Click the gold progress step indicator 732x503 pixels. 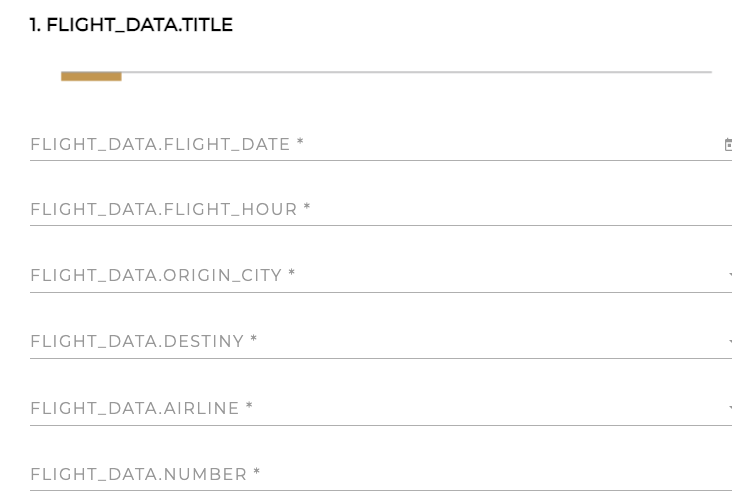pos(91,76)
